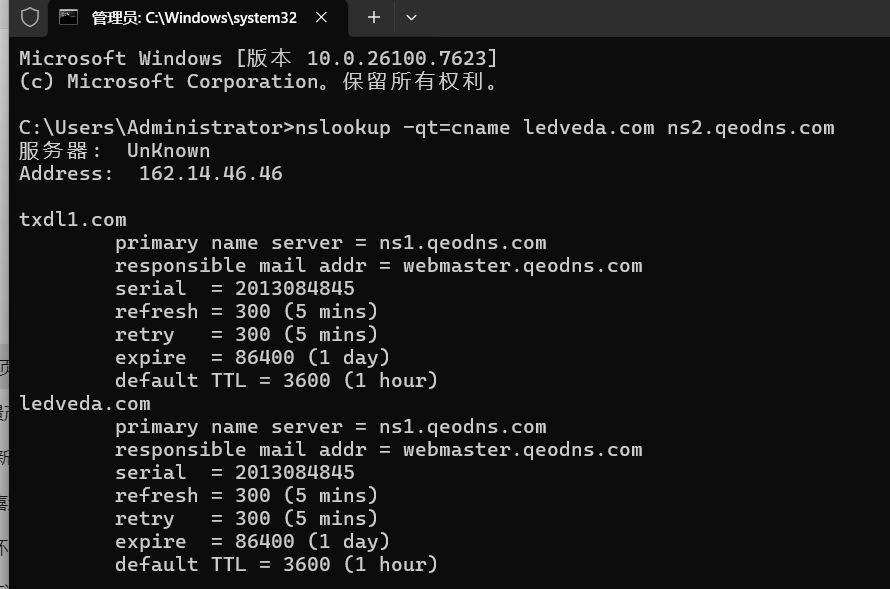
Task: Click the nslookup -qt=cname command text
Action: 398,128
